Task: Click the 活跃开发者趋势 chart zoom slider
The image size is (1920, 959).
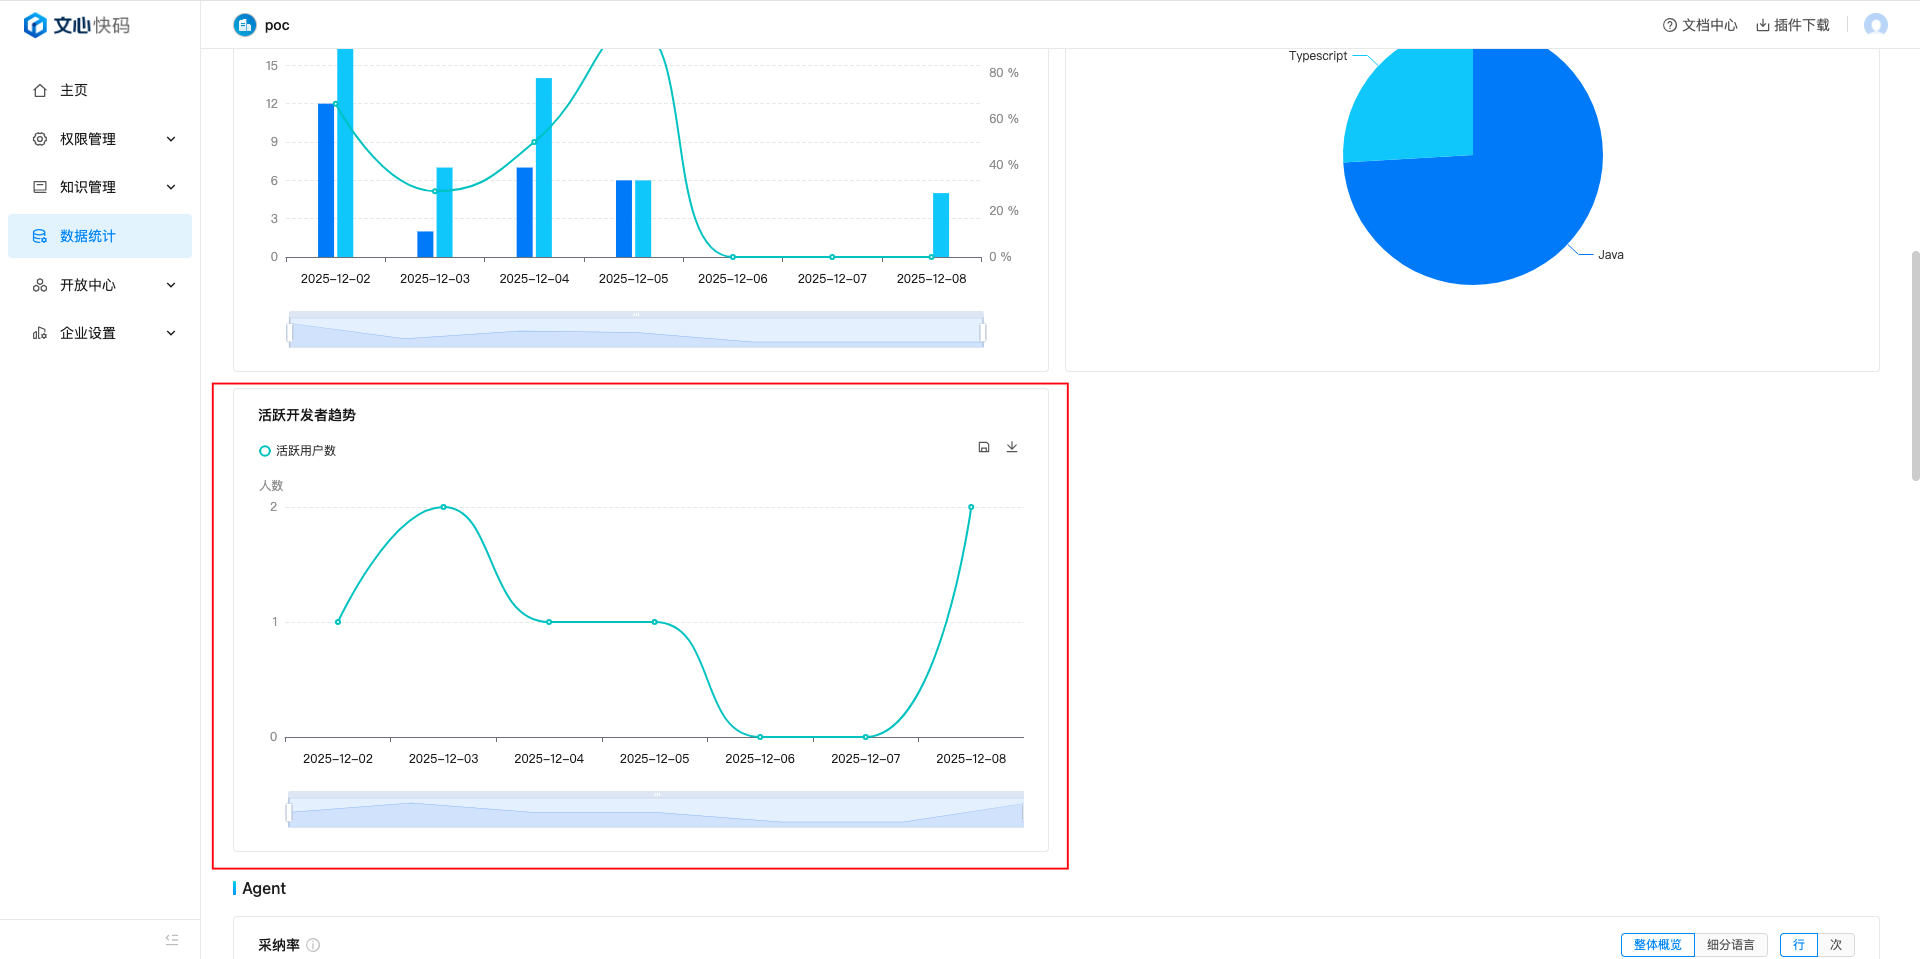Action: 656,812
